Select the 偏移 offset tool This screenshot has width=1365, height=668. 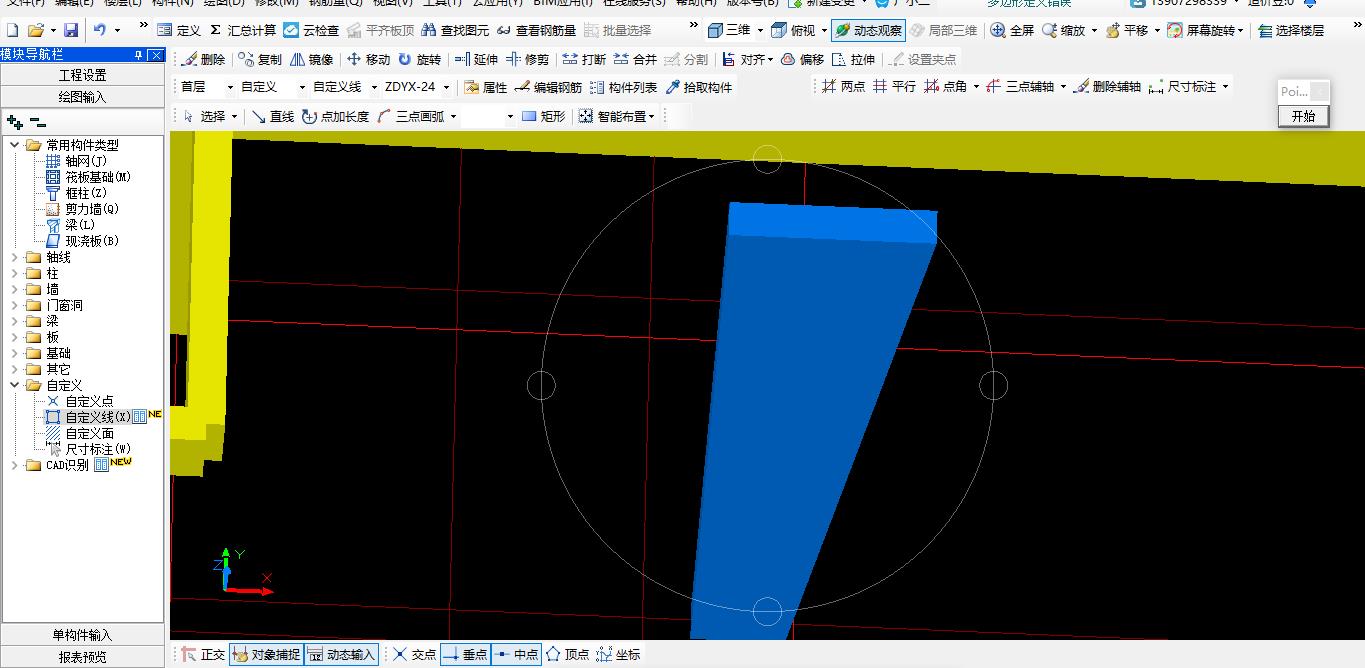[802, 59]
